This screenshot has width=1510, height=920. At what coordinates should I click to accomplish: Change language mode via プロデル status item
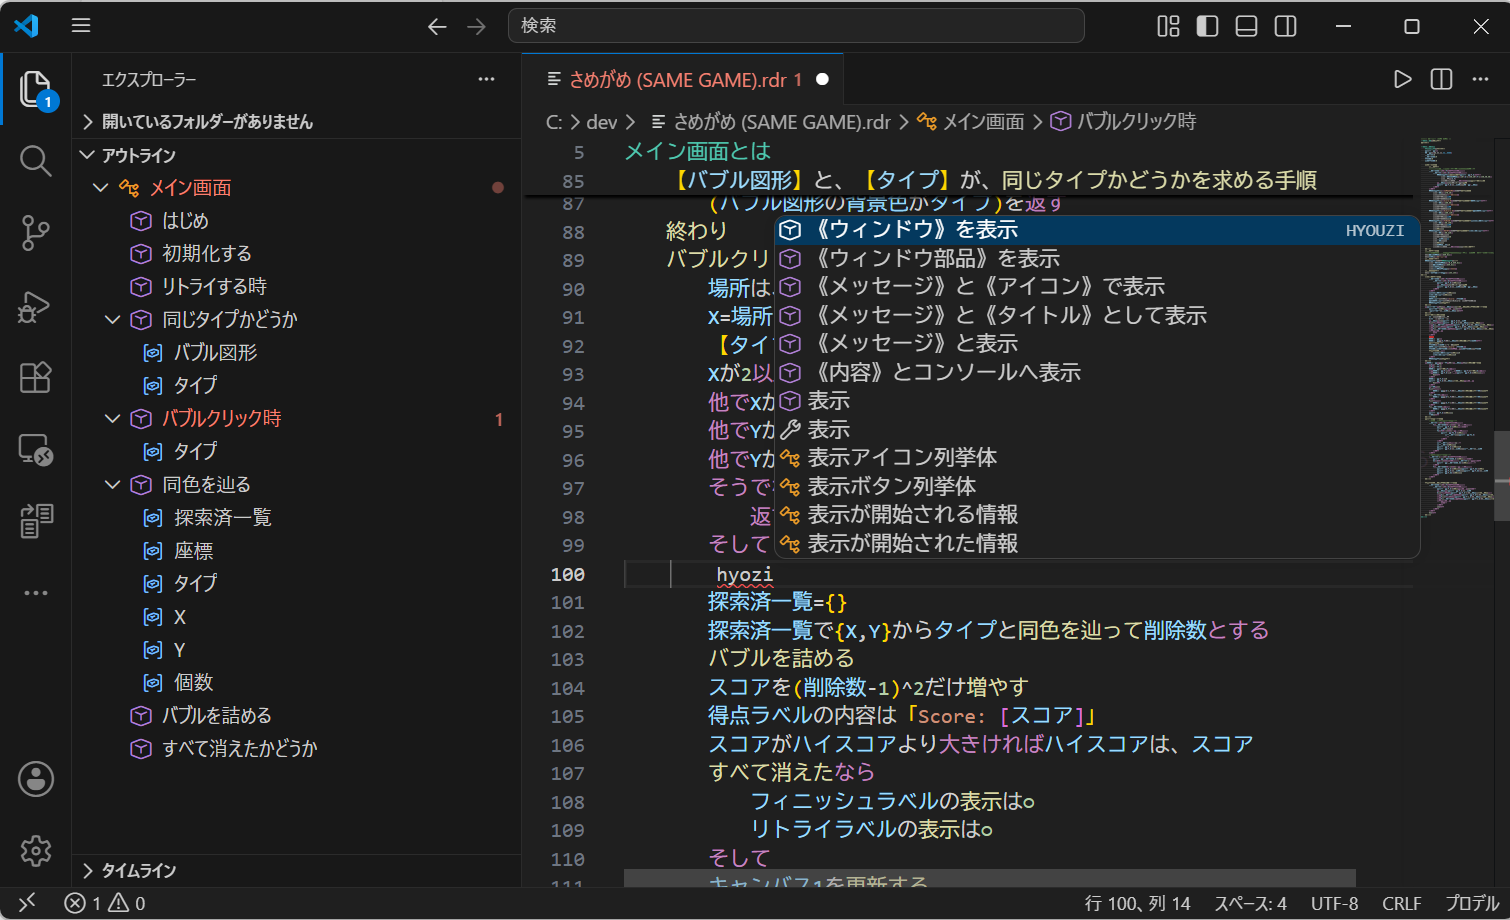tap(1472, 903)
